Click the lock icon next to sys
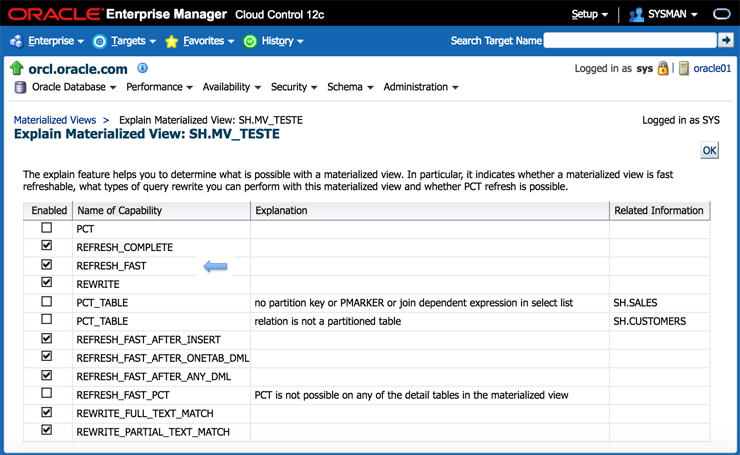The height and width of the screenshot is (455, 740). tap(663, 69)
